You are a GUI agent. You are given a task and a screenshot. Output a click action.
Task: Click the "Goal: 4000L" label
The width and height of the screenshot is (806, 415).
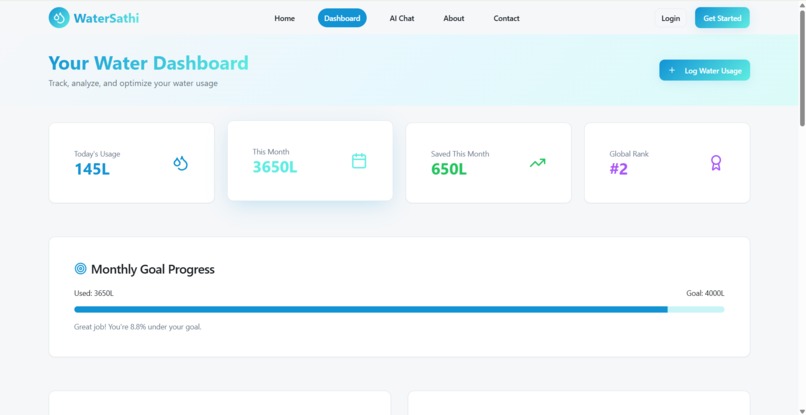pos(705,293)
